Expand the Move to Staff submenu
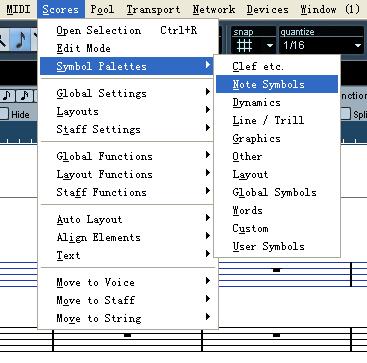The image size is (367, 363). (x=128, y=300)
